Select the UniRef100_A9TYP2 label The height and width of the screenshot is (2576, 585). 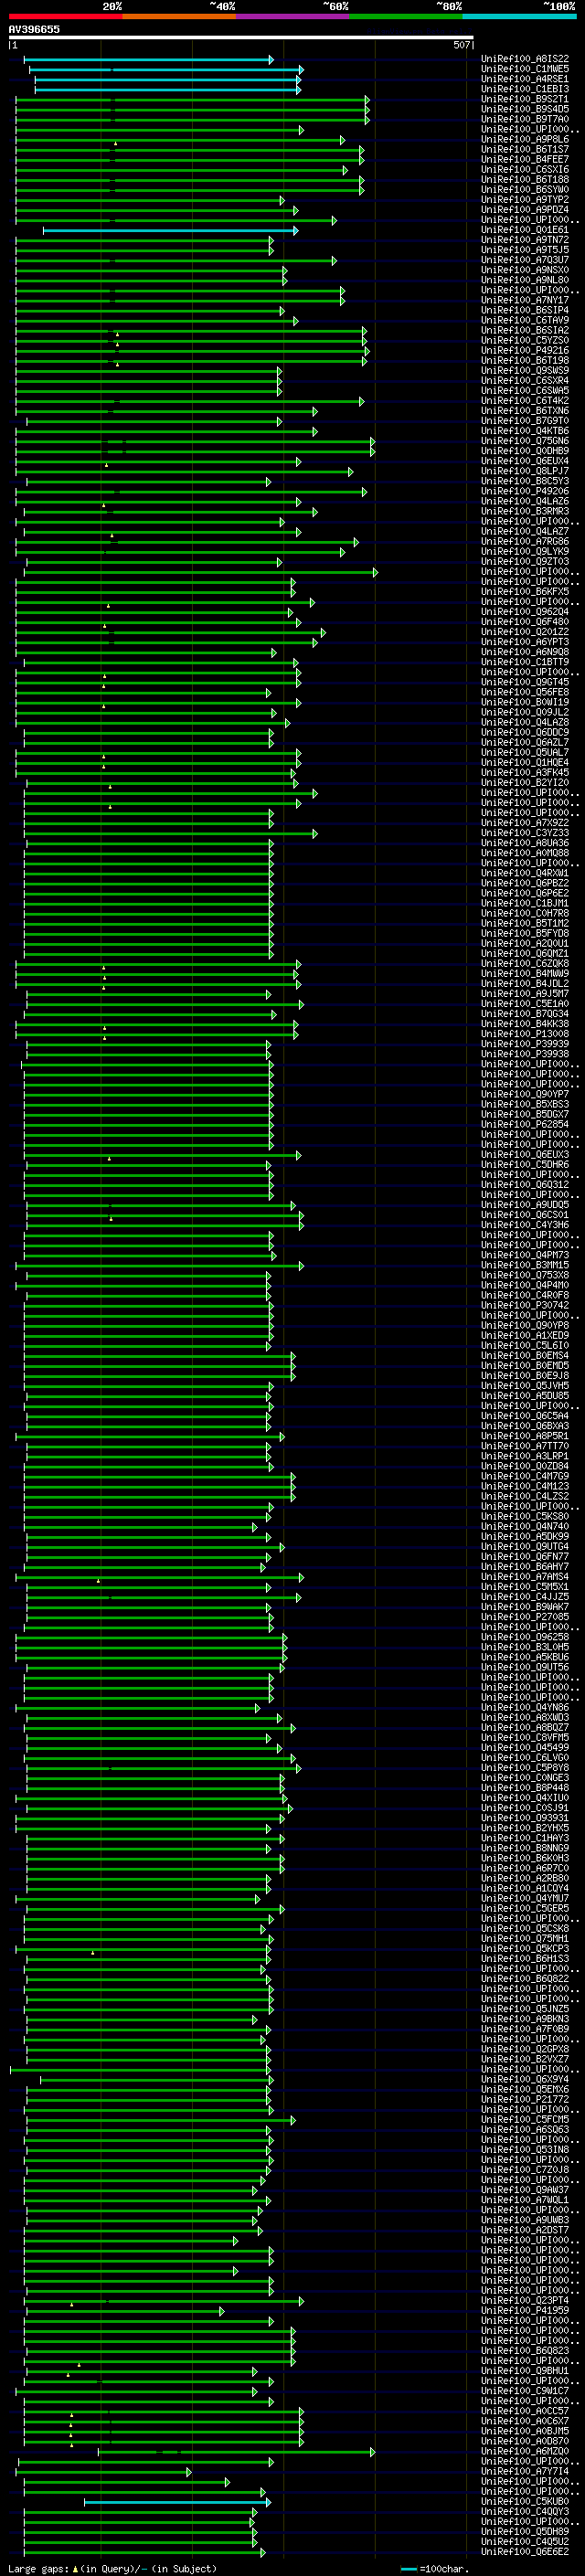click(525, 200)
